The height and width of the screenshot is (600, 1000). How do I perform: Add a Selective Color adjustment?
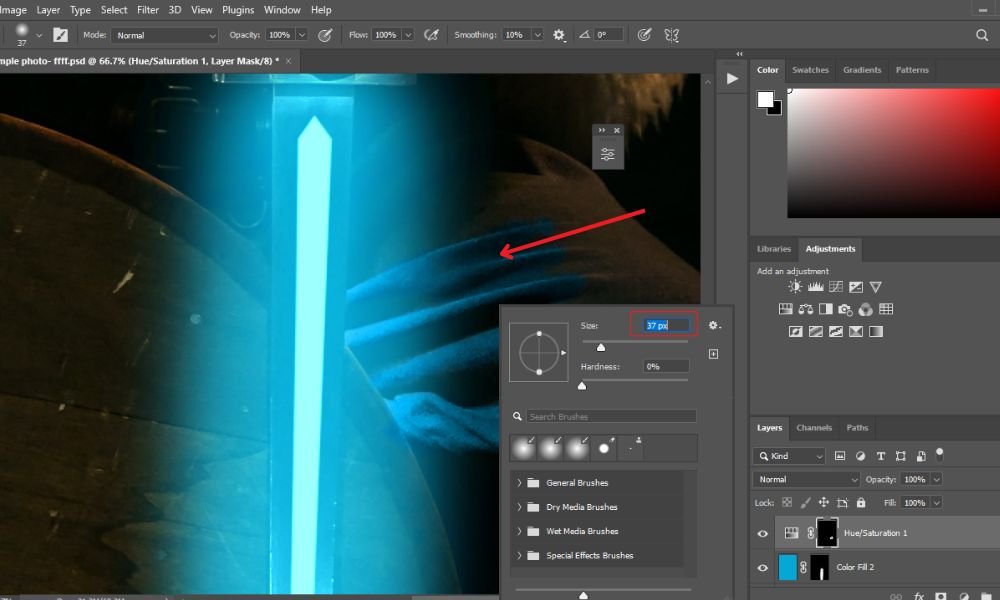(856, 332)
